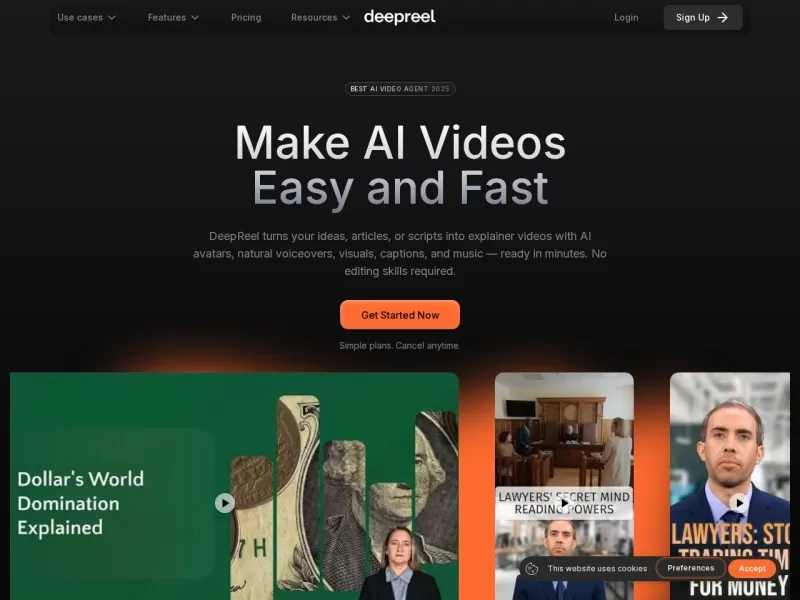800x600 pixels.
Task: Expand the Use cases dropdown
Action: click(x=86, y=17)
